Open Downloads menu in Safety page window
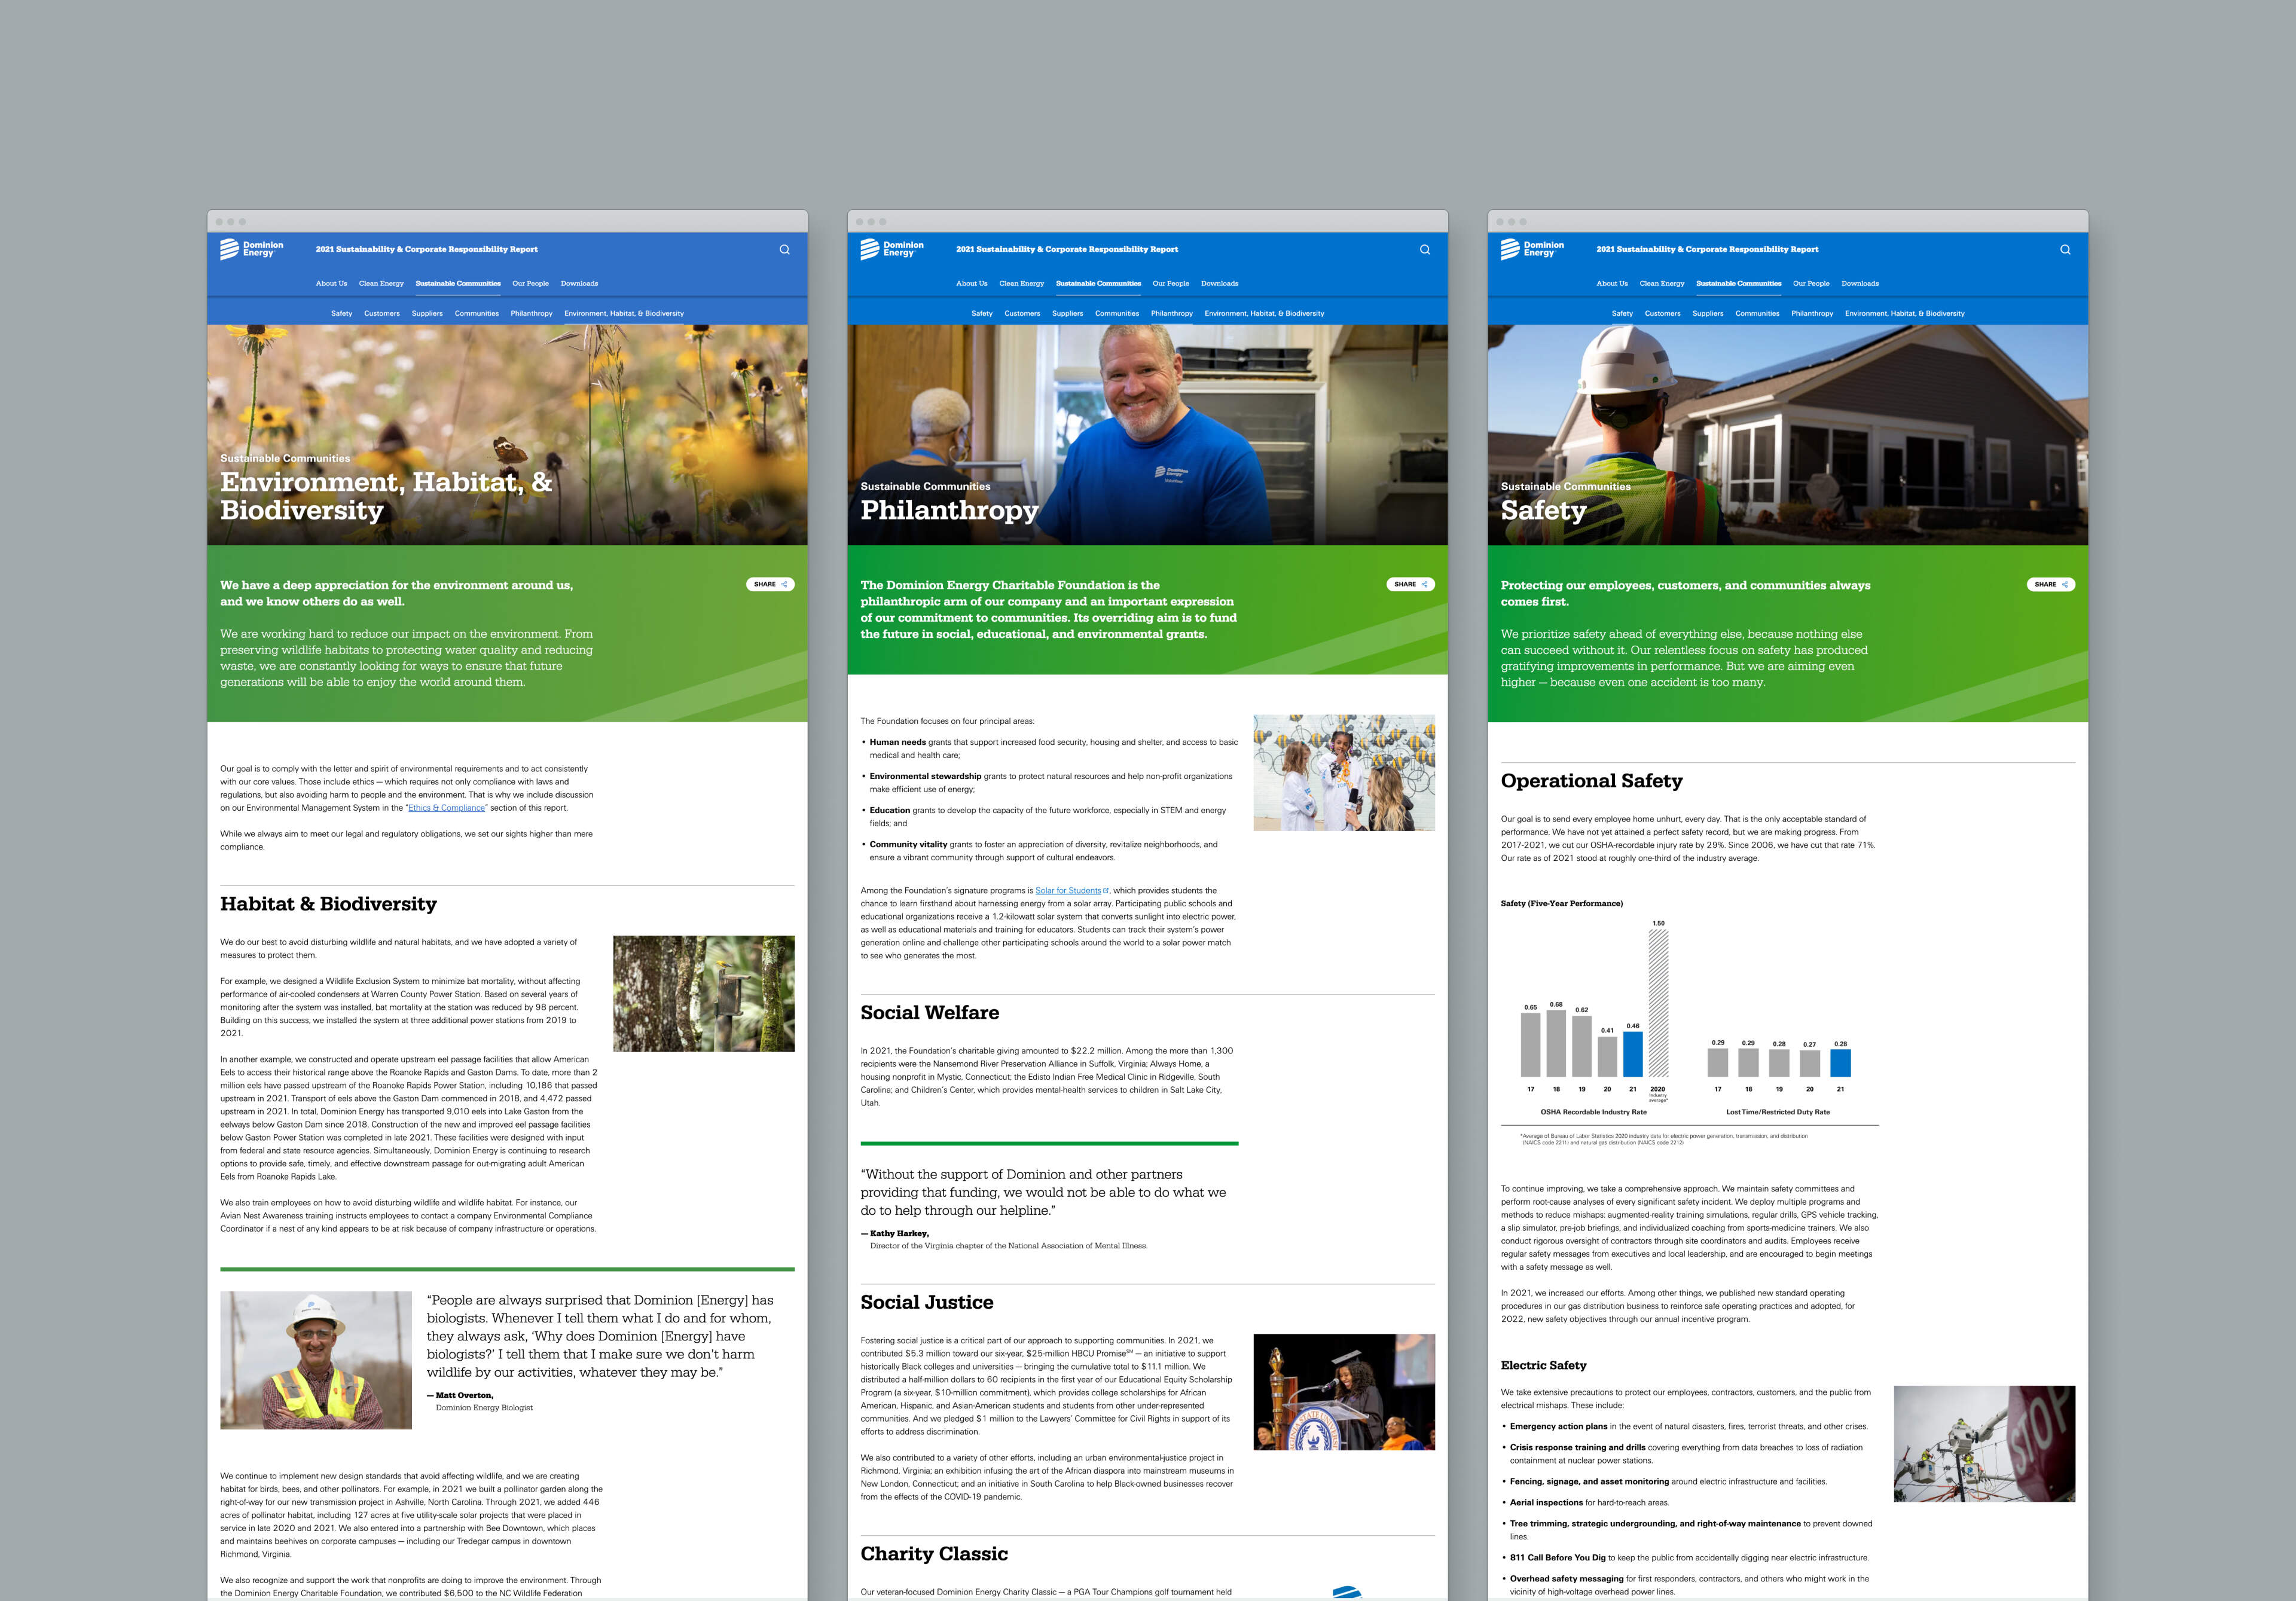Viewport: 2296px width, 1601px height. click(x=1860, y=283)
